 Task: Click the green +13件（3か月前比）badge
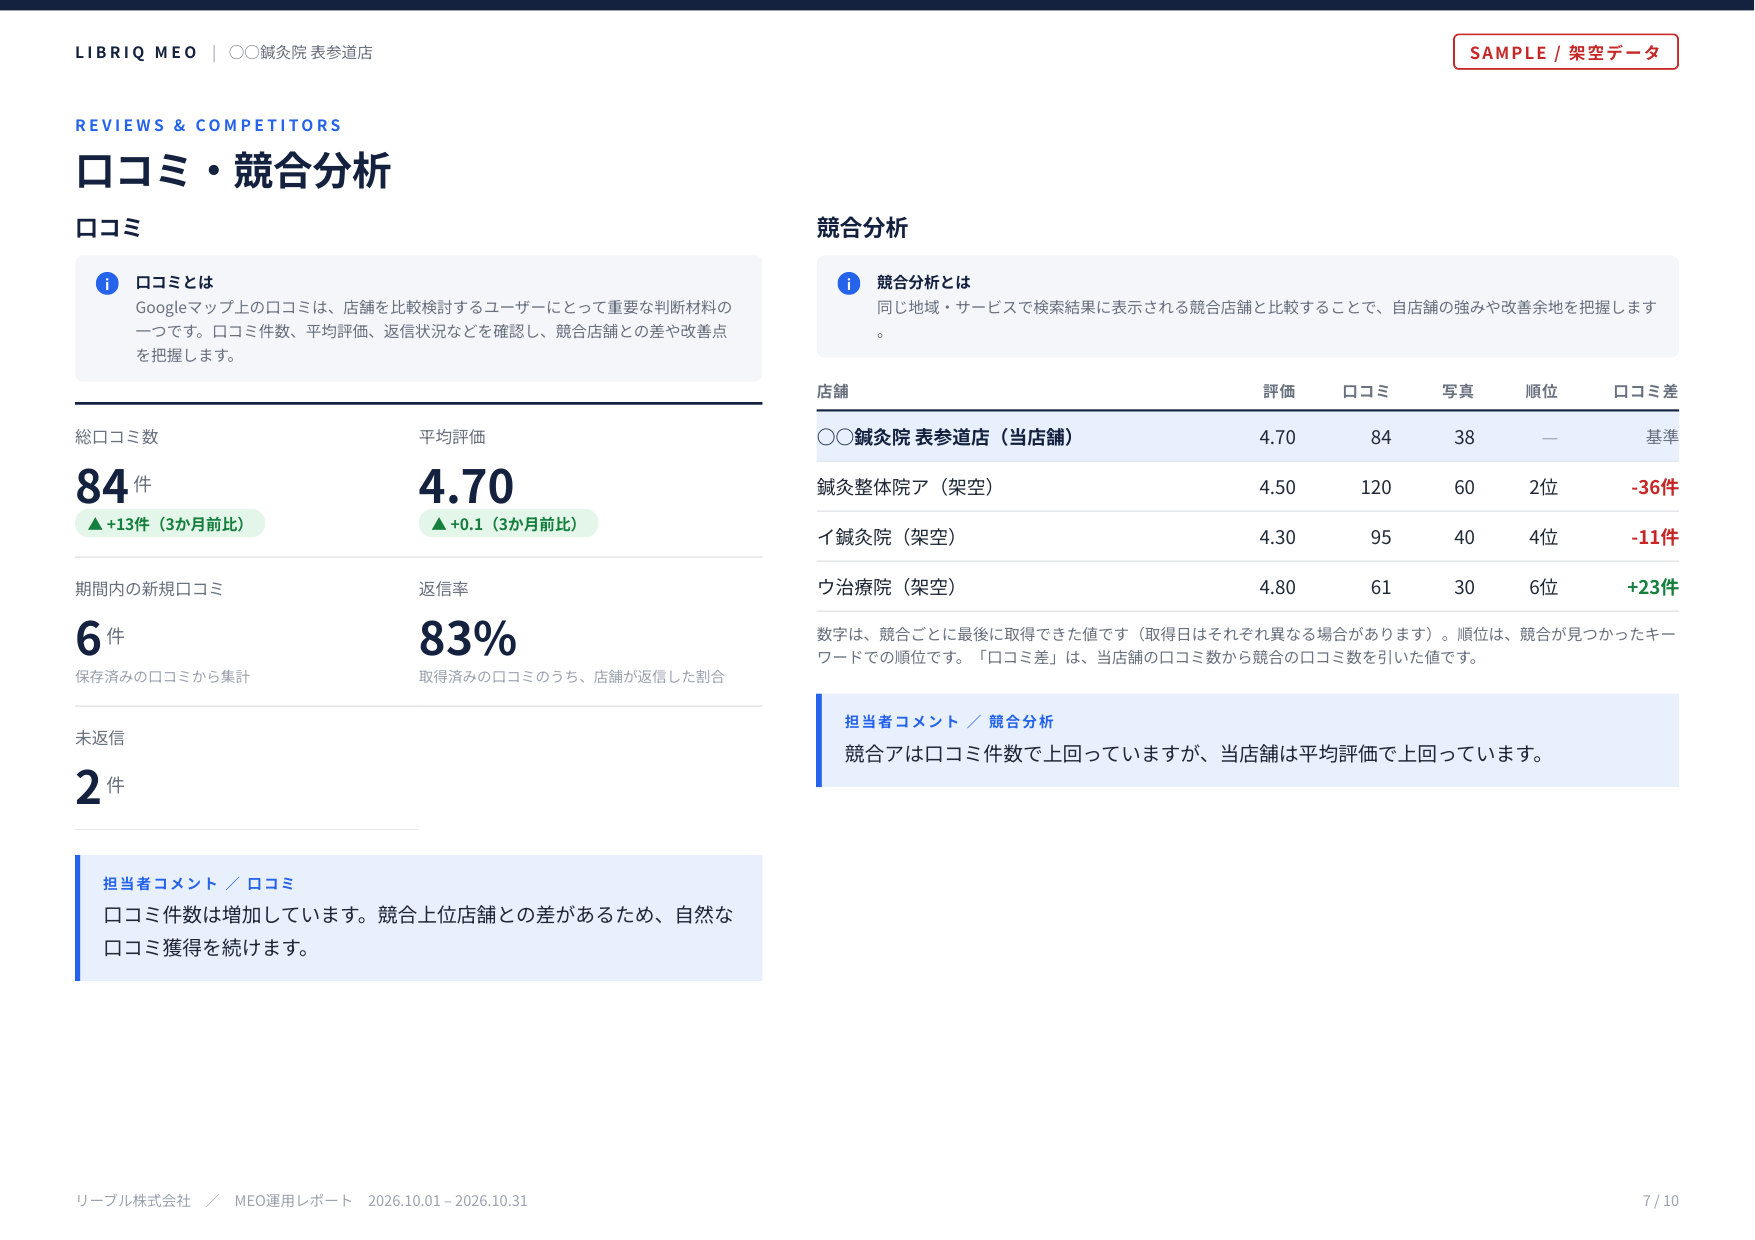click(170, 524)
